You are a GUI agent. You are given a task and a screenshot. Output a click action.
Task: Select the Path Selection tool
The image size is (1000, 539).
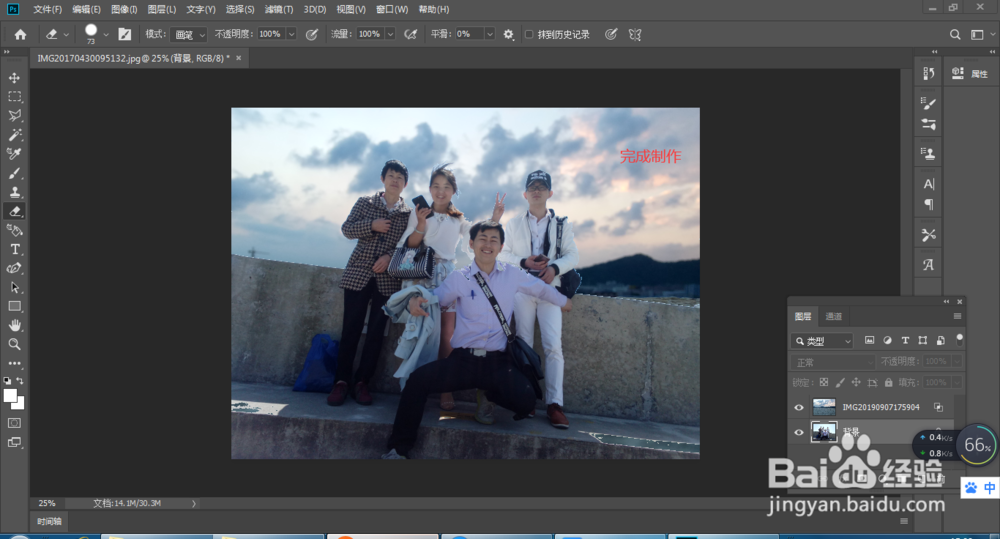(x=14, y=287)
